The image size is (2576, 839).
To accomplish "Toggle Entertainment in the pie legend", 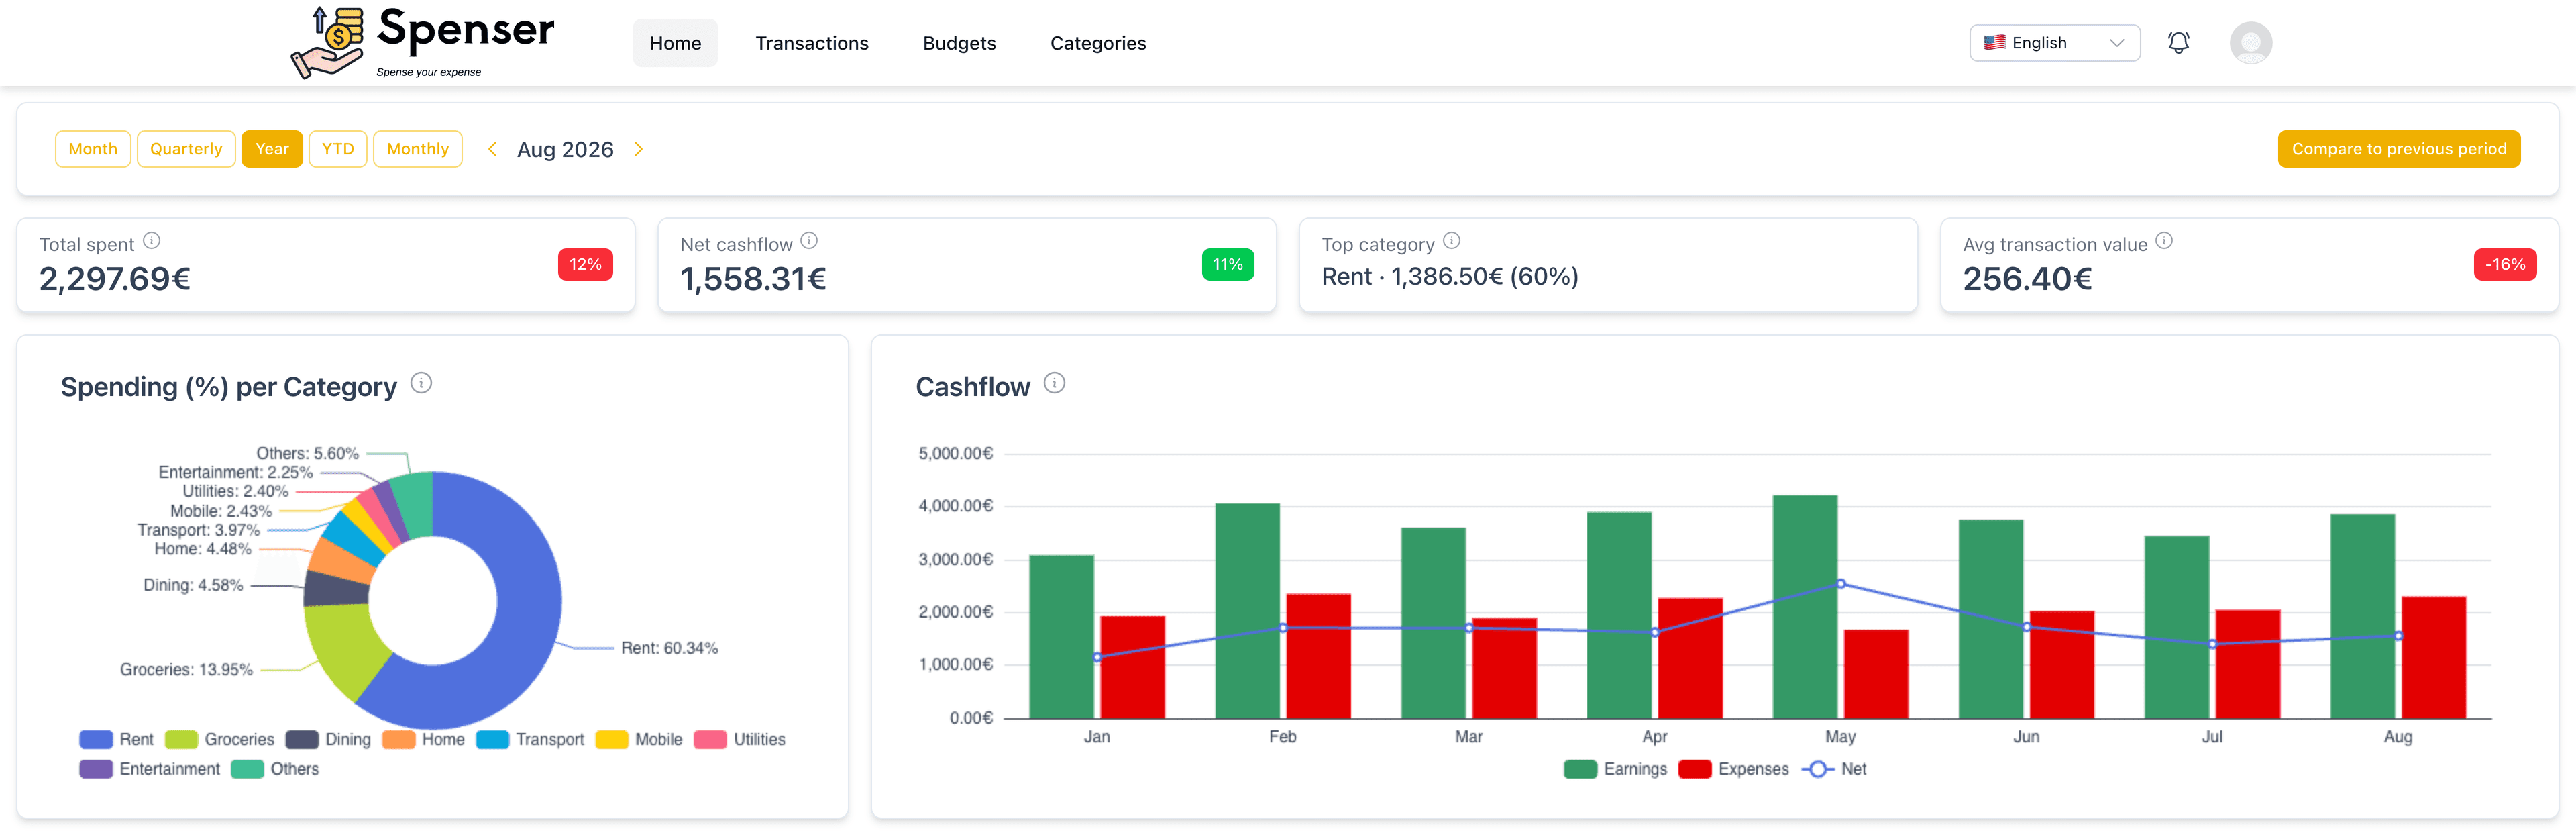I will [150, 769].
